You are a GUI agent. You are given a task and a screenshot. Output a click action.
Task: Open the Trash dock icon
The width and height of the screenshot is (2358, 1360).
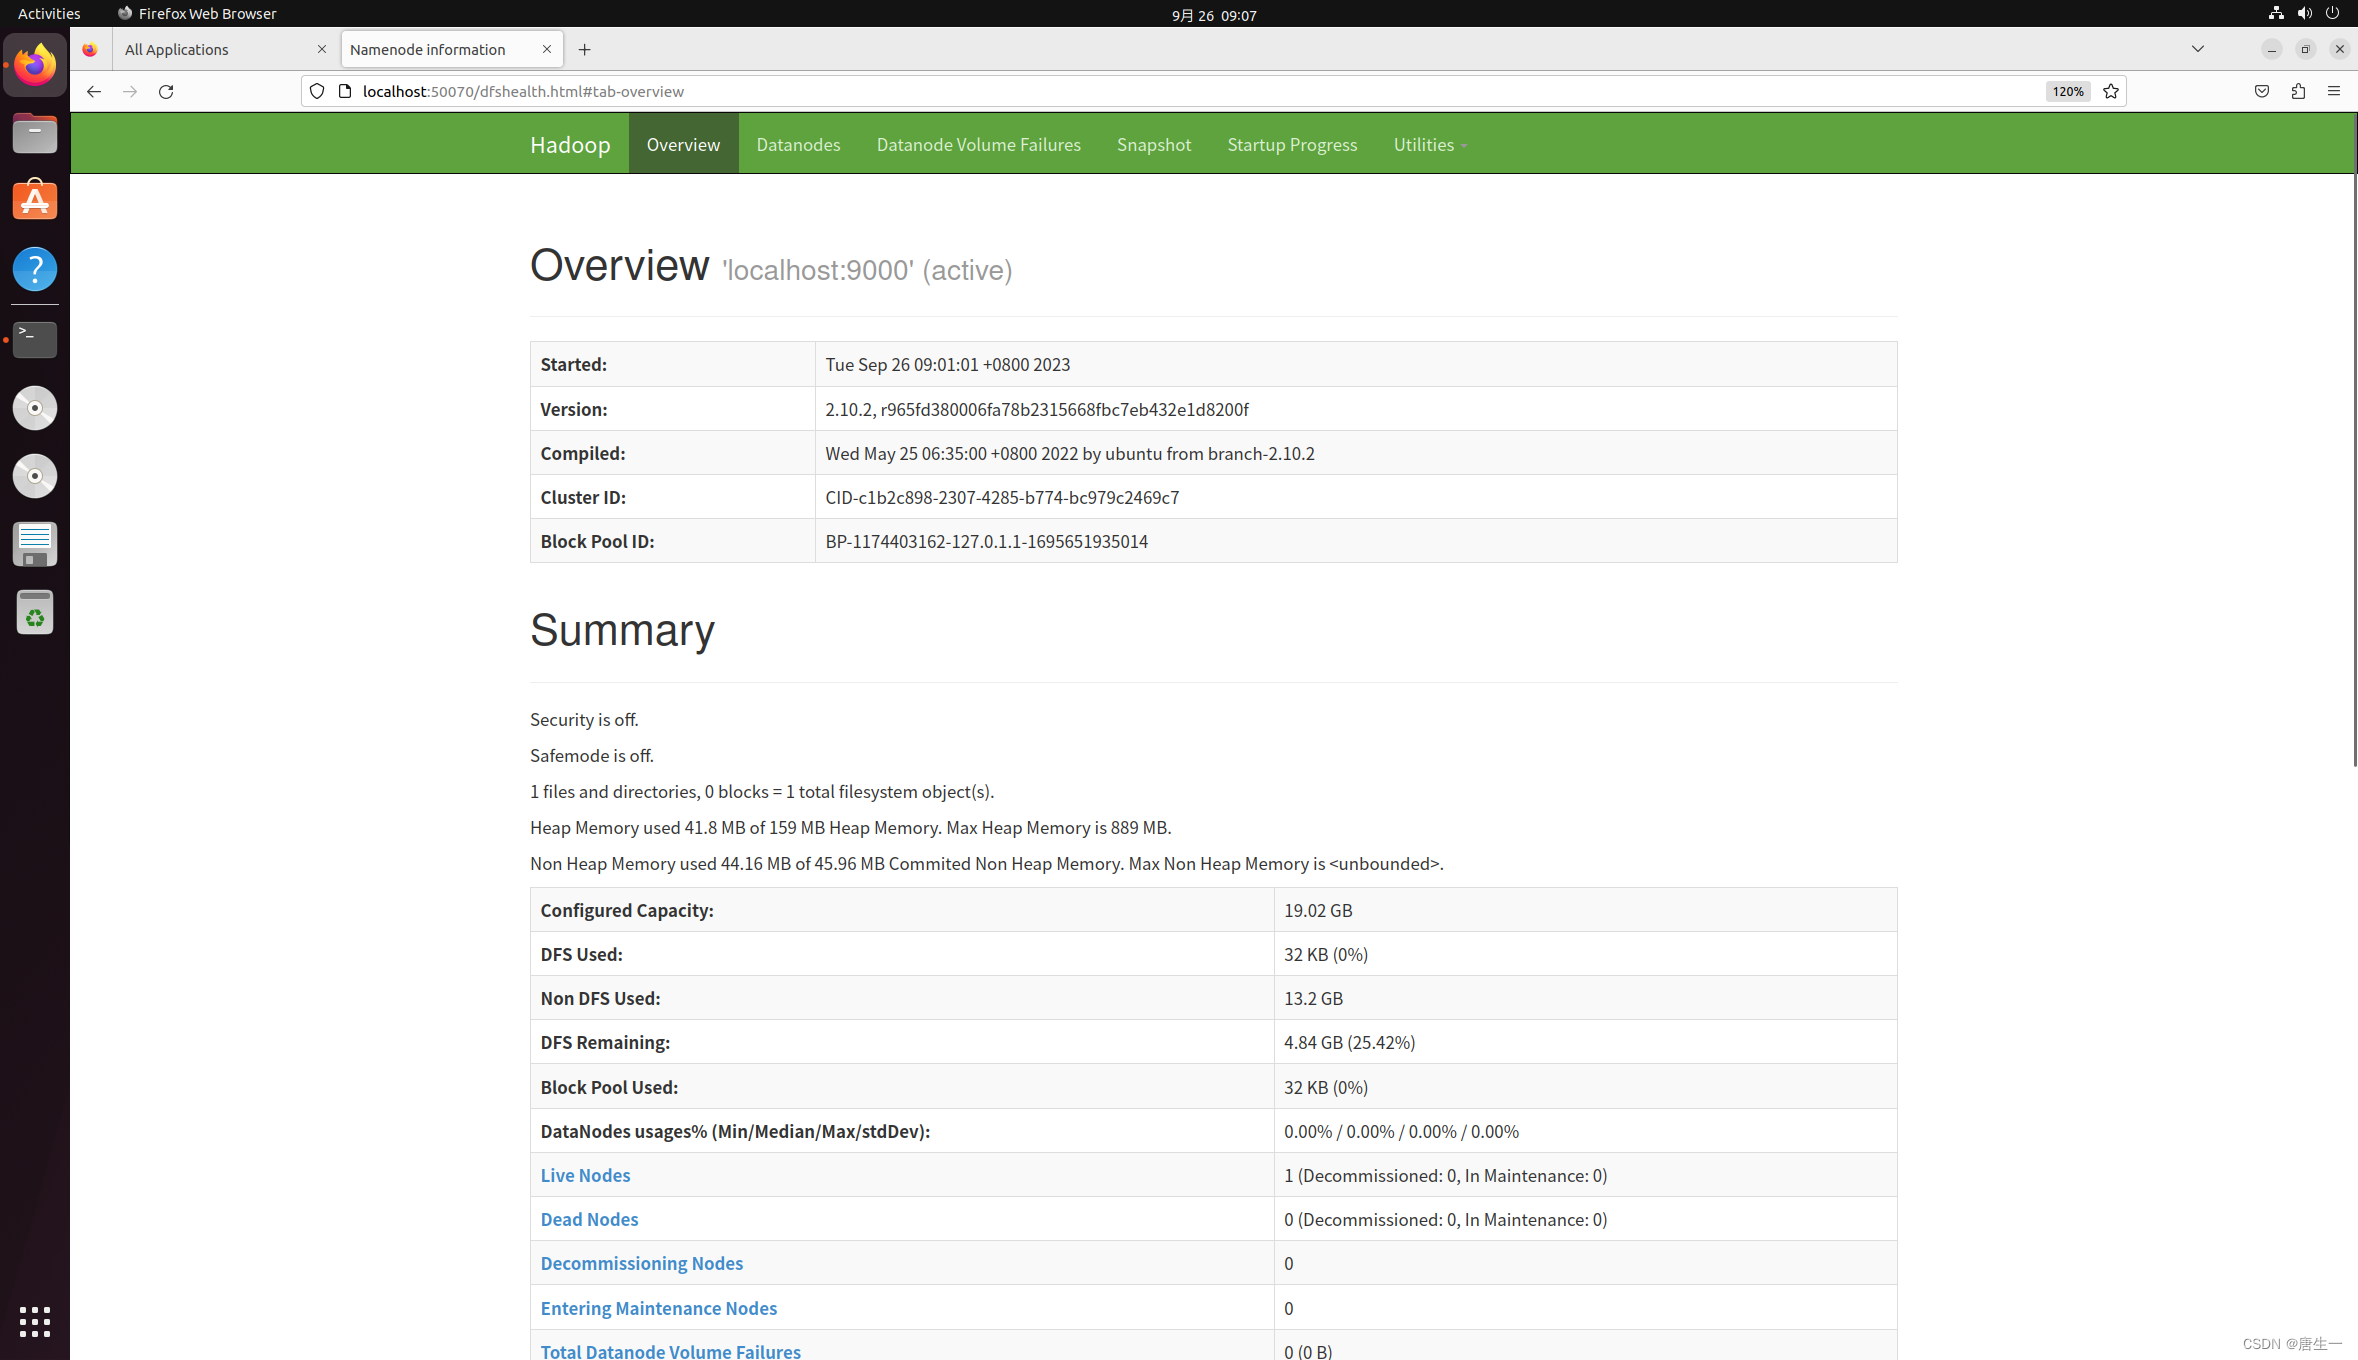(35, 612)
